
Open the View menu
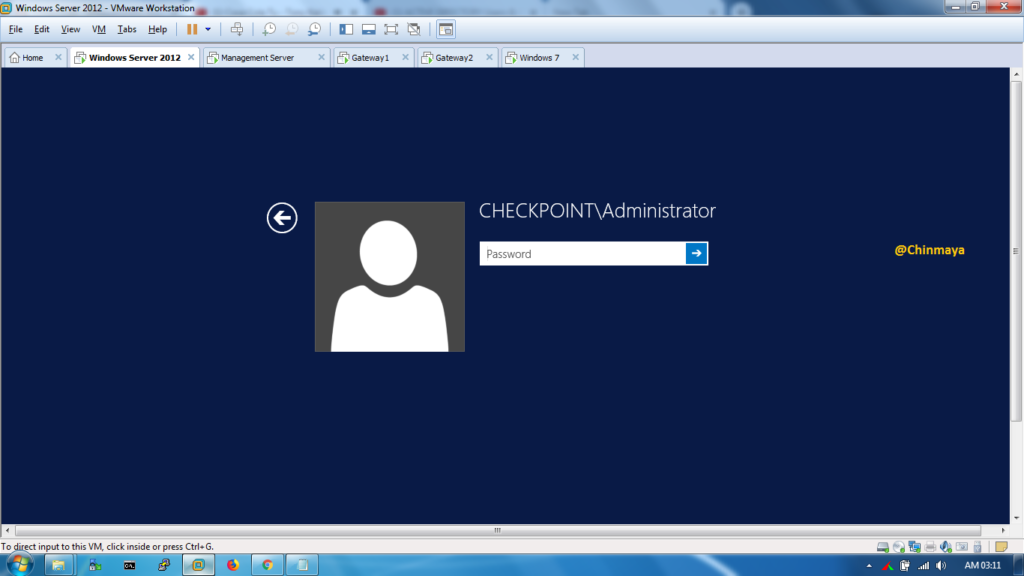click(70, 29)
